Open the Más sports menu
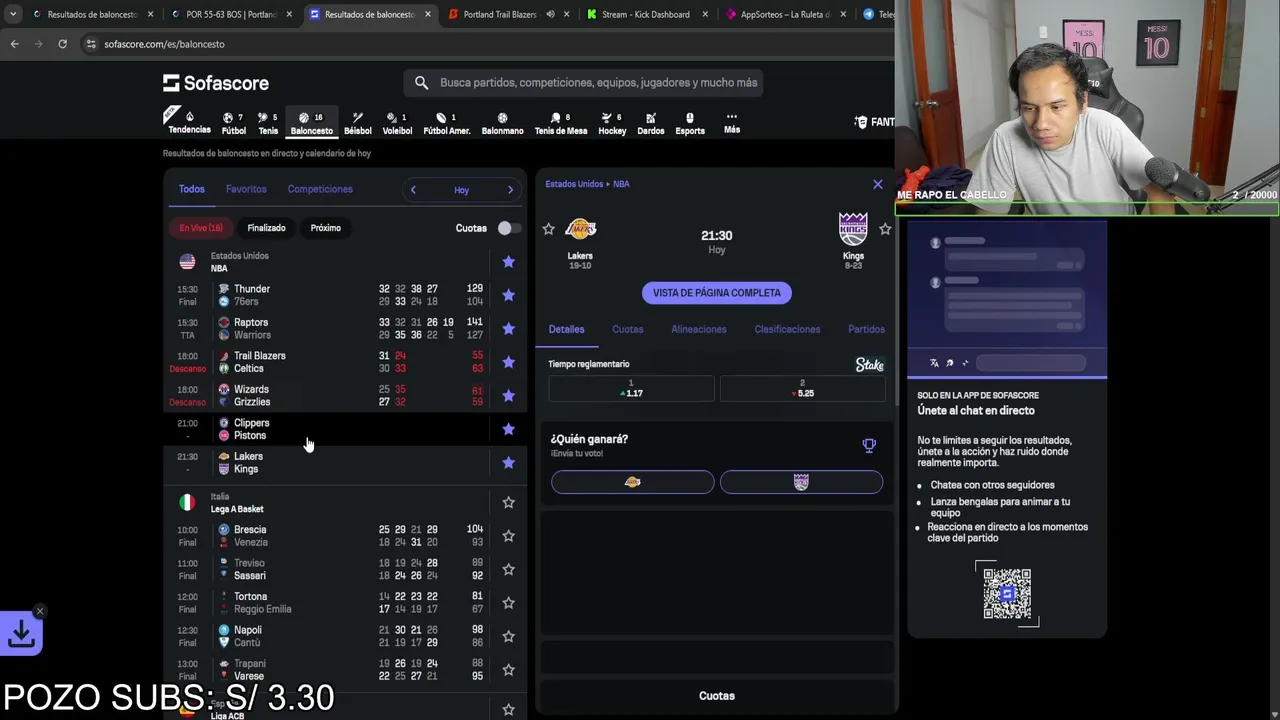 [x=732, y=123]
